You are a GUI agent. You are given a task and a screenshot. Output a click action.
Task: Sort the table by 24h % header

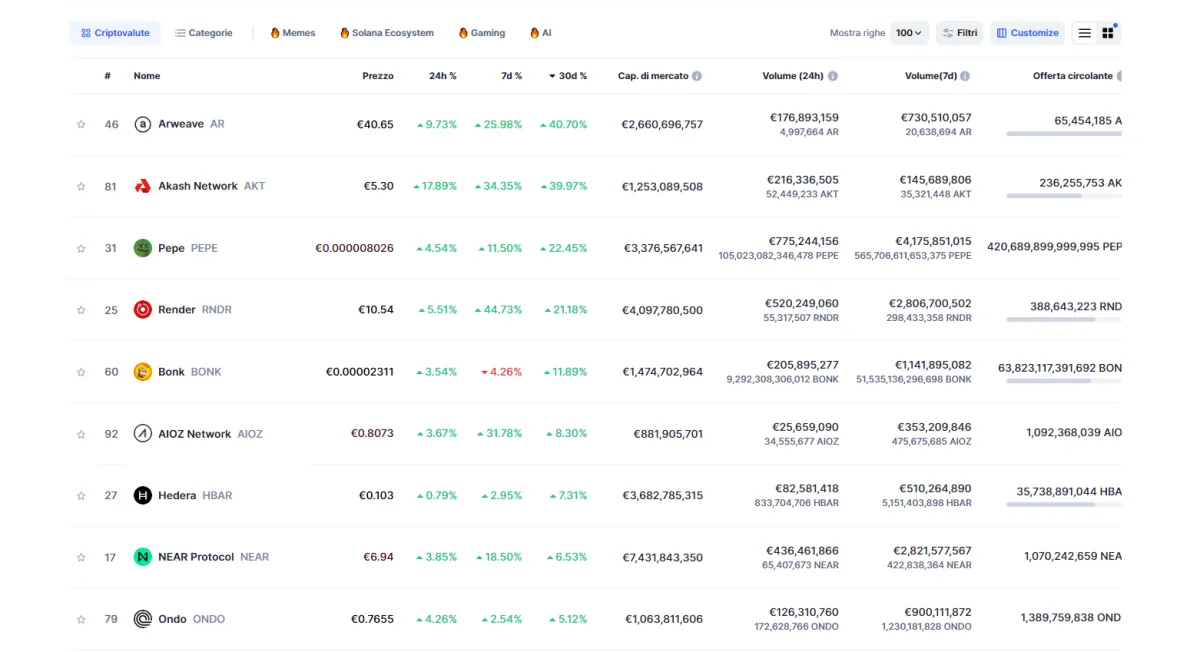click(x=443, y=76)
